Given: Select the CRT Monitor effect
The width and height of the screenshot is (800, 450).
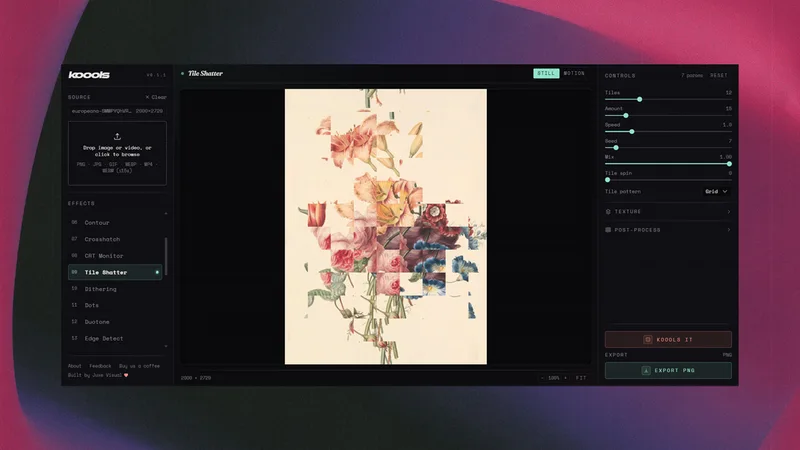Looking at the screenshot, I should point(115,256).
